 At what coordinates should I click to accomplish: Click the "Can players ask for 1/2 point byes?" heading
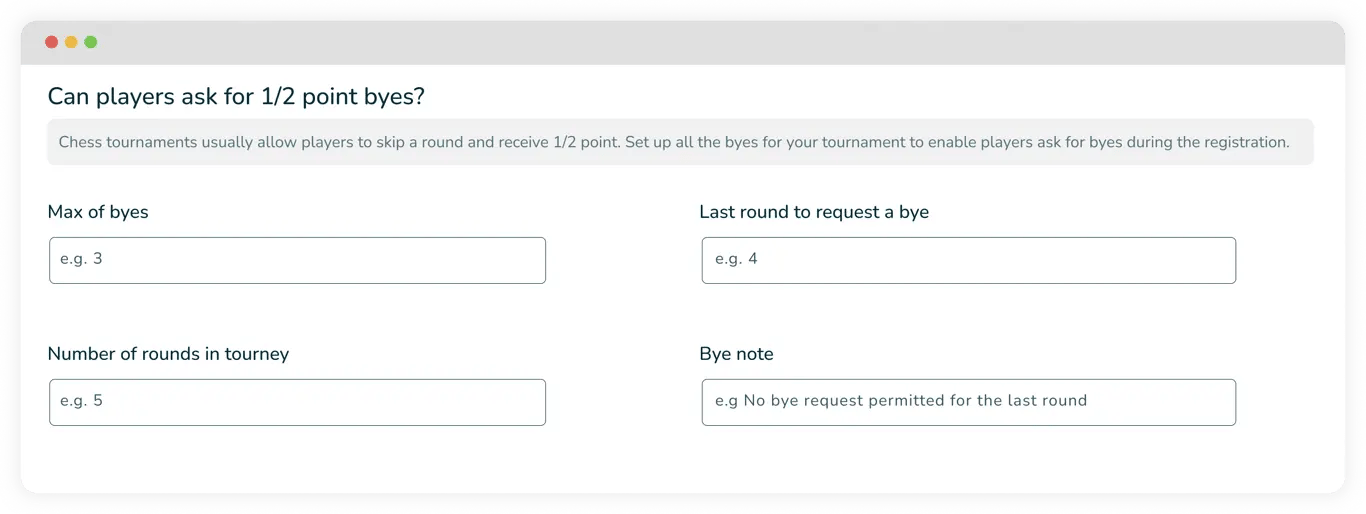point(236,97)
